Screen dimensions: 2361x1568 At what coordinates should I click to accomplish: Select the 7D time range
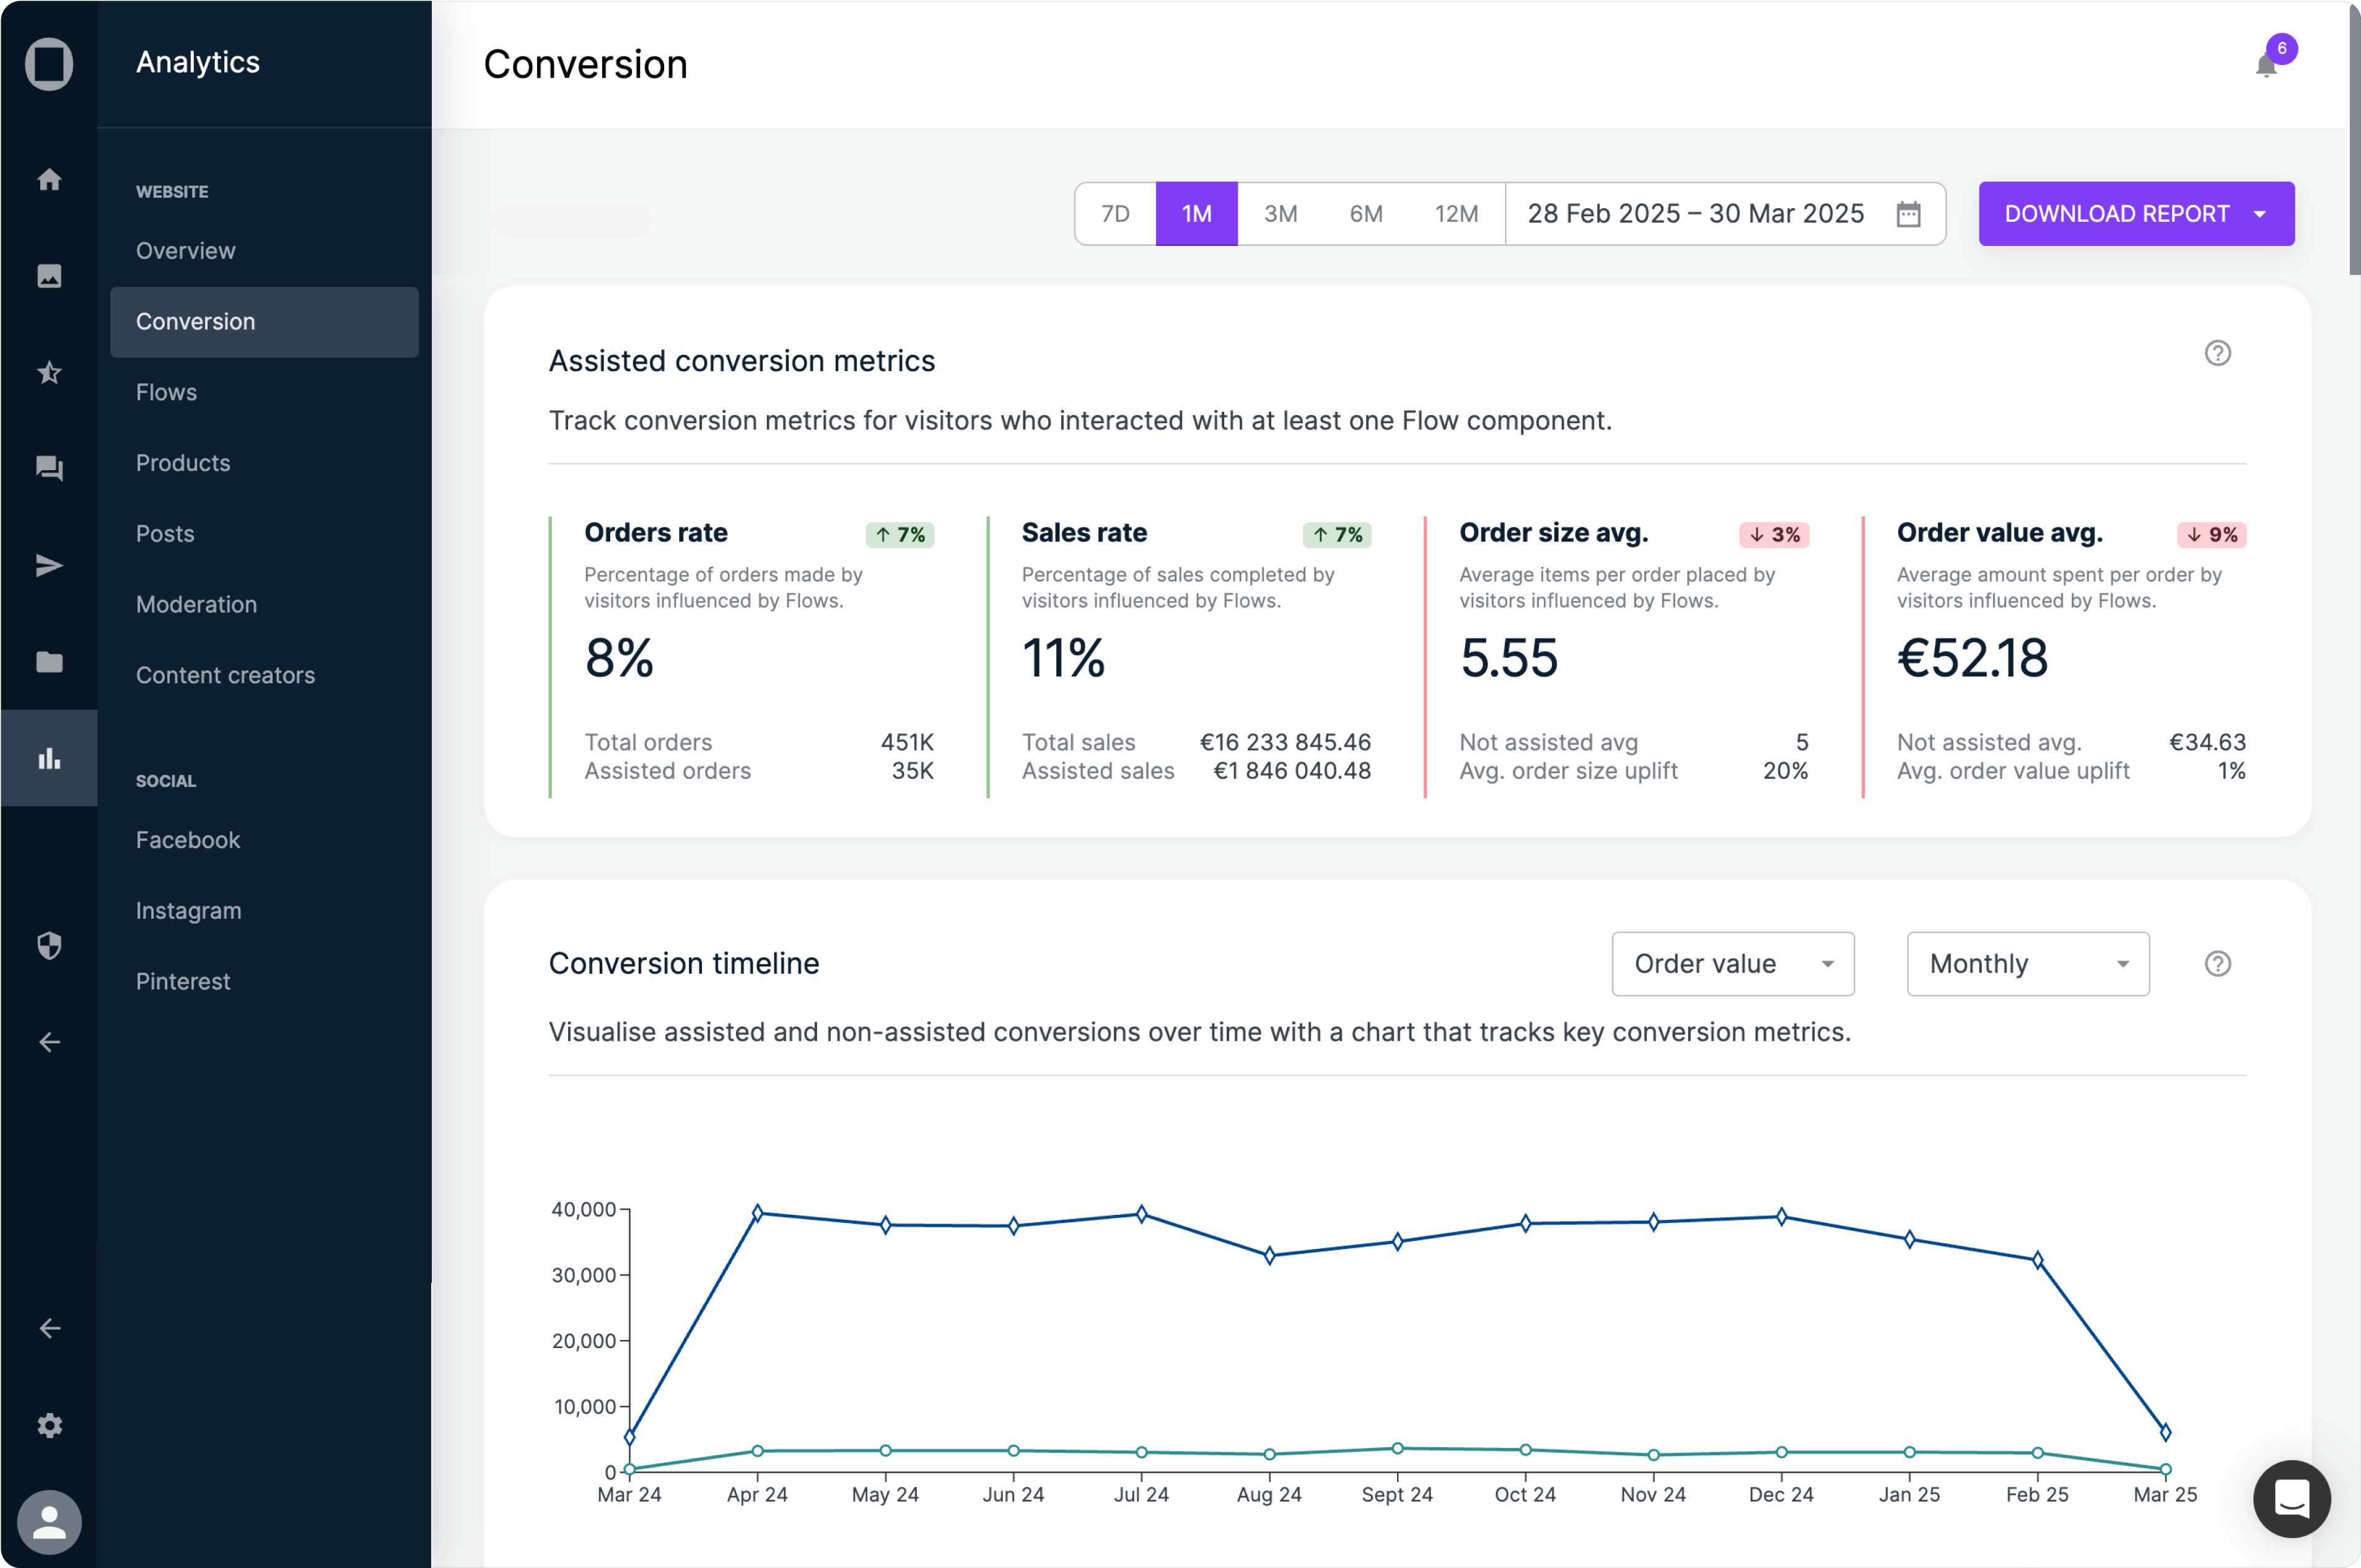(x=1115, y=214)
